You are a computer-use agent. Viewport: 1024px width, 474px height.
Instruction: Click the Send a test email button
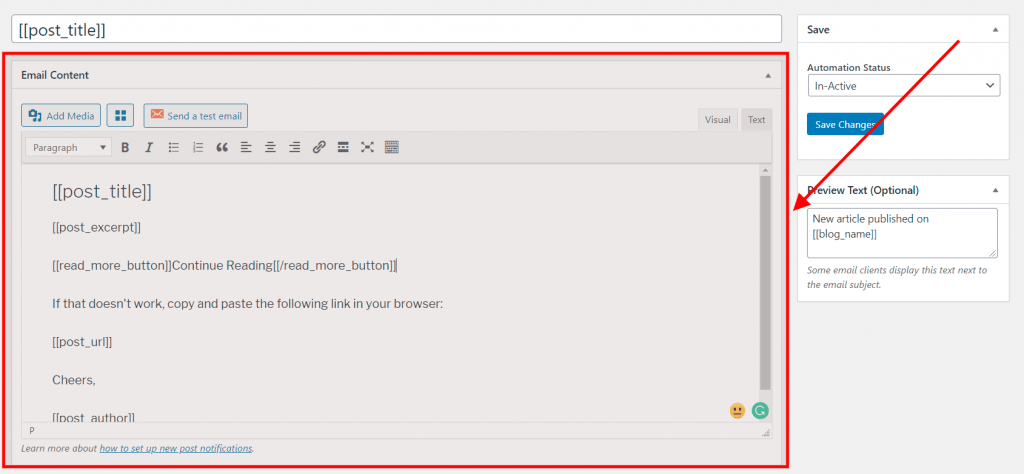pyautogui.click(x=196, y=116)
